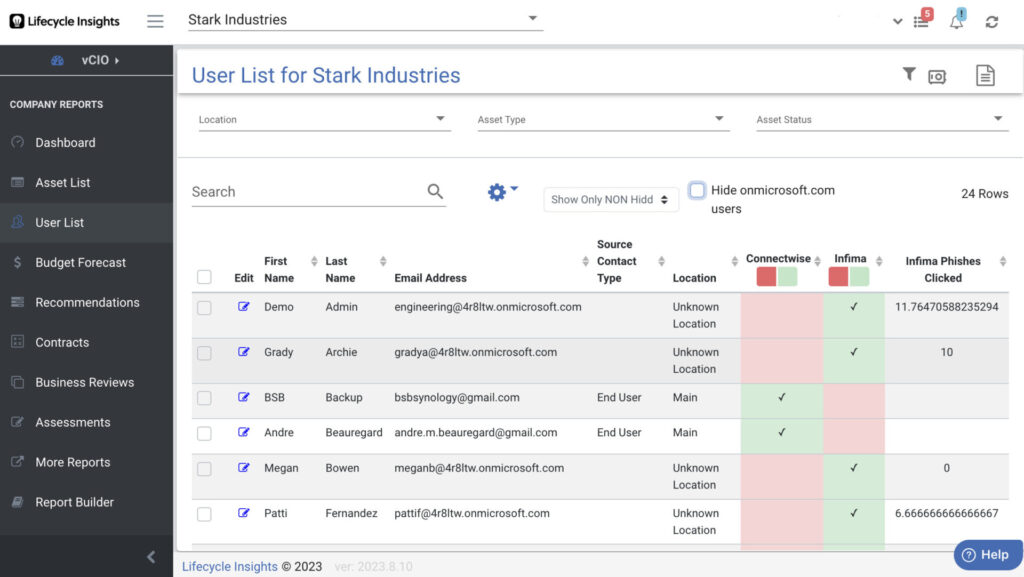
Task: Sort by Infima Phishes Clicked column arrows
Action: tap(1003, 261)
